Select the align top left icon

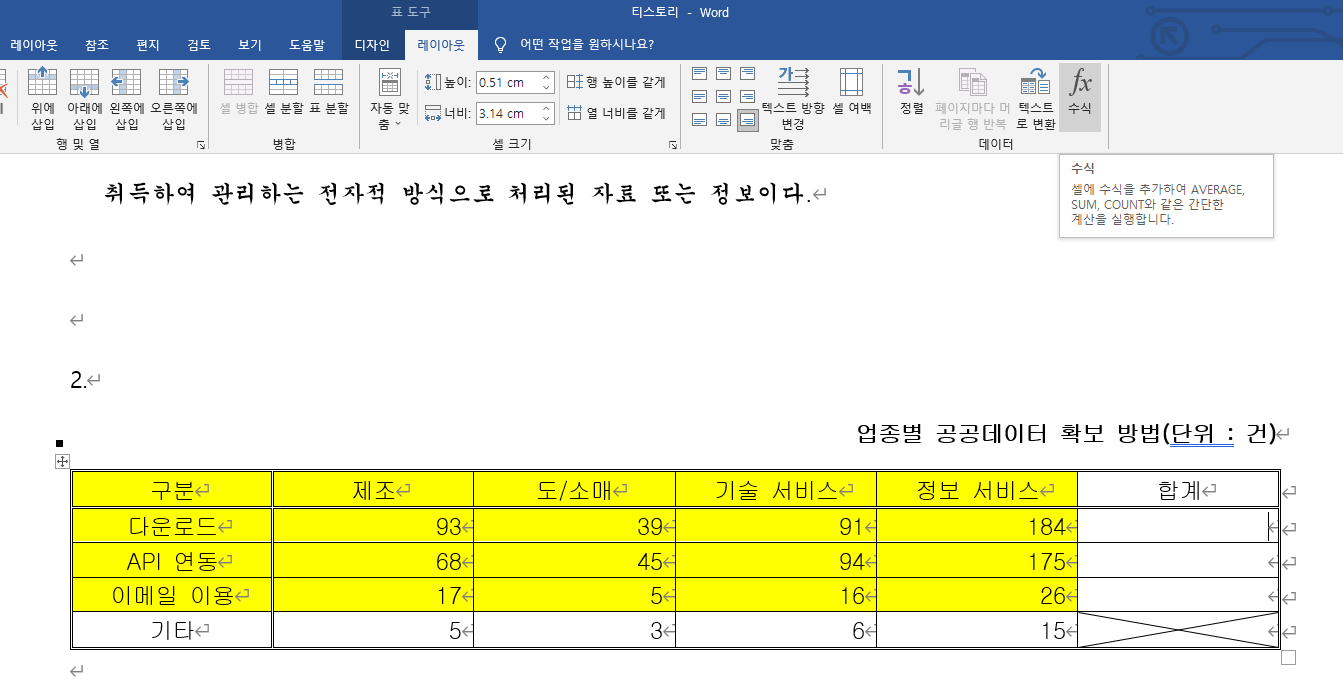tap(699, 74)
